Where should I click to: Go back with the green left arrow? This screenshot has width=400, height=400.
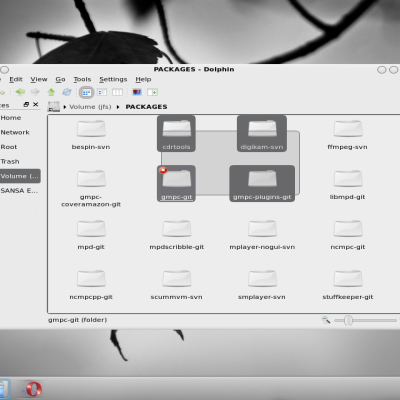pyautogui.click(x=20, y=92)
